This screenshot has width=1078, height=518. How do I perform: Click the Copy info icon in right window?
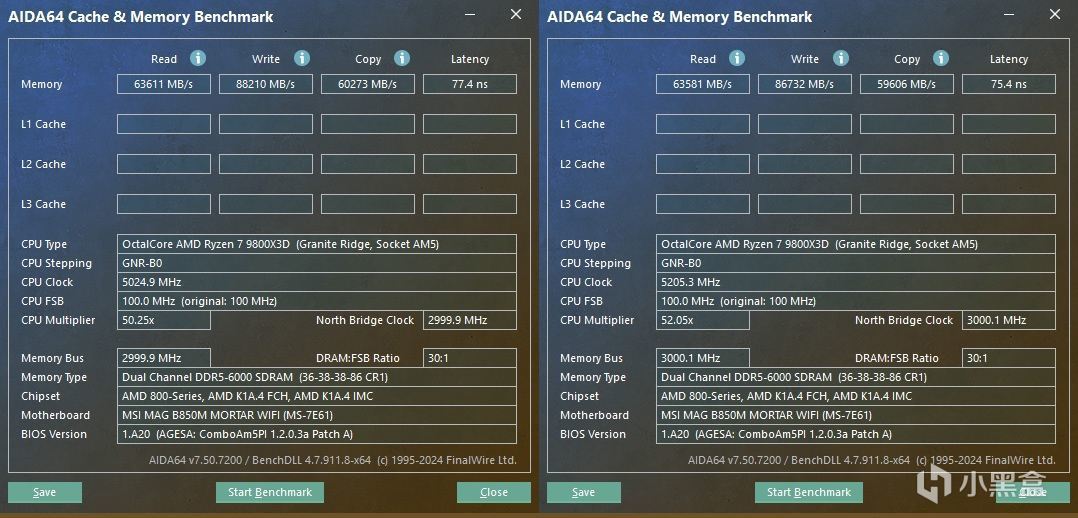pos(941,58)
